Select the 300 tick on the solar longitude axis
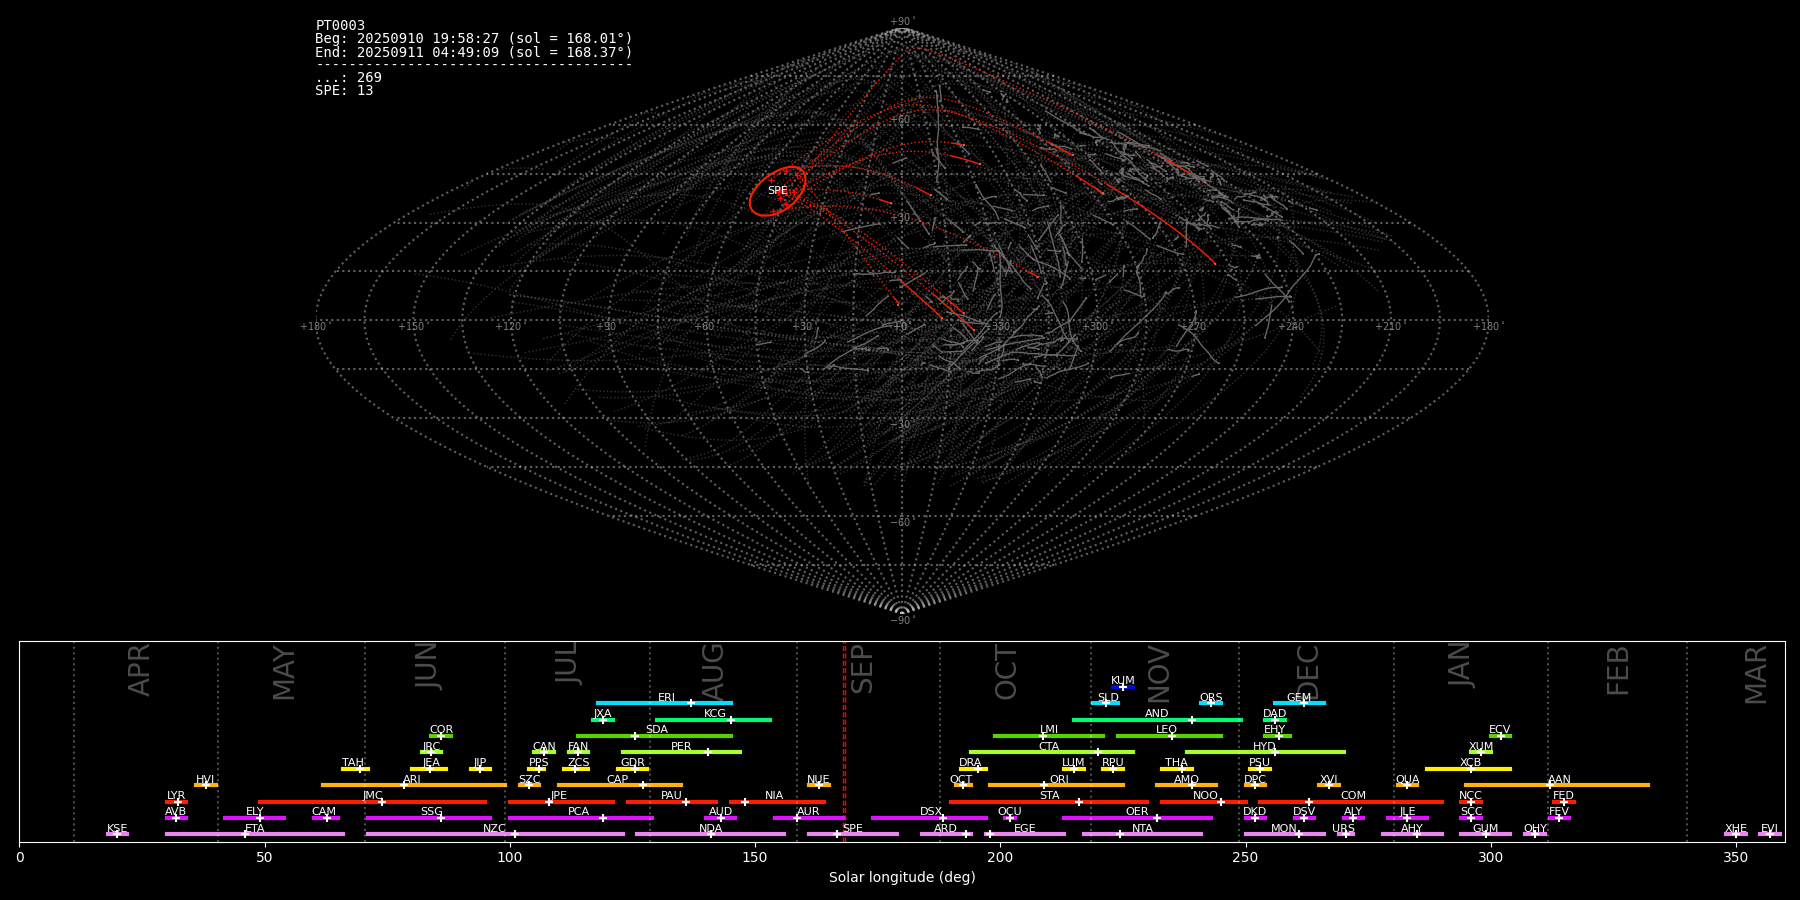Image resolution: width=1800 pixels, height=900 pixels. (1490, 857)
